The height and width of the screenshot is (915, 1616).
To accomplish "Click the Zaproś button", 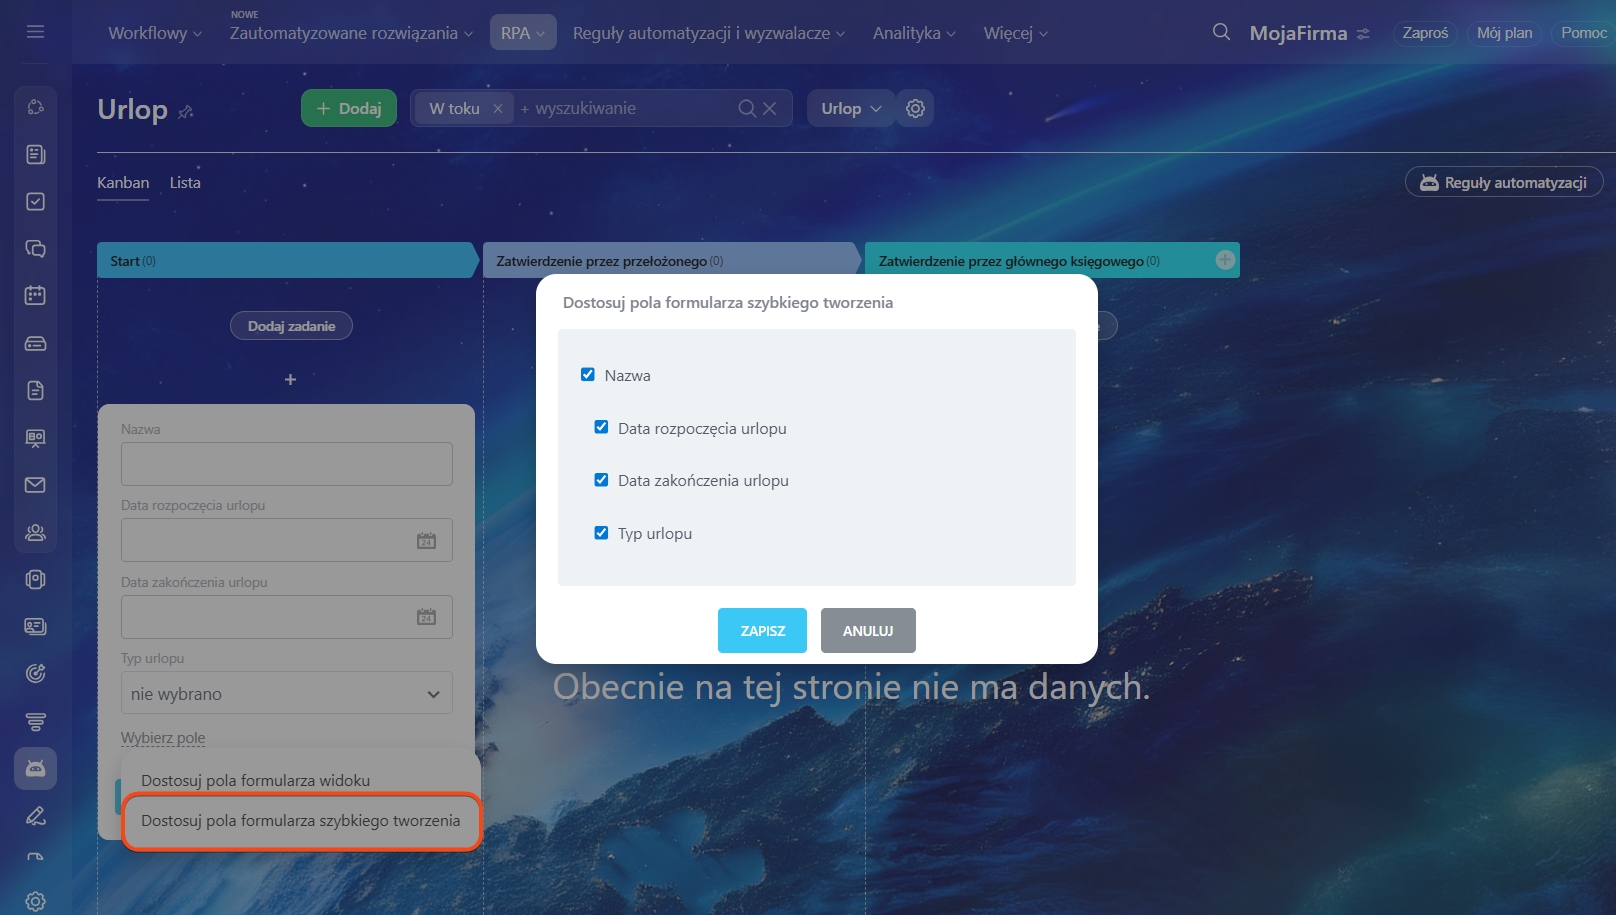I will click(x=1425, y=33).
